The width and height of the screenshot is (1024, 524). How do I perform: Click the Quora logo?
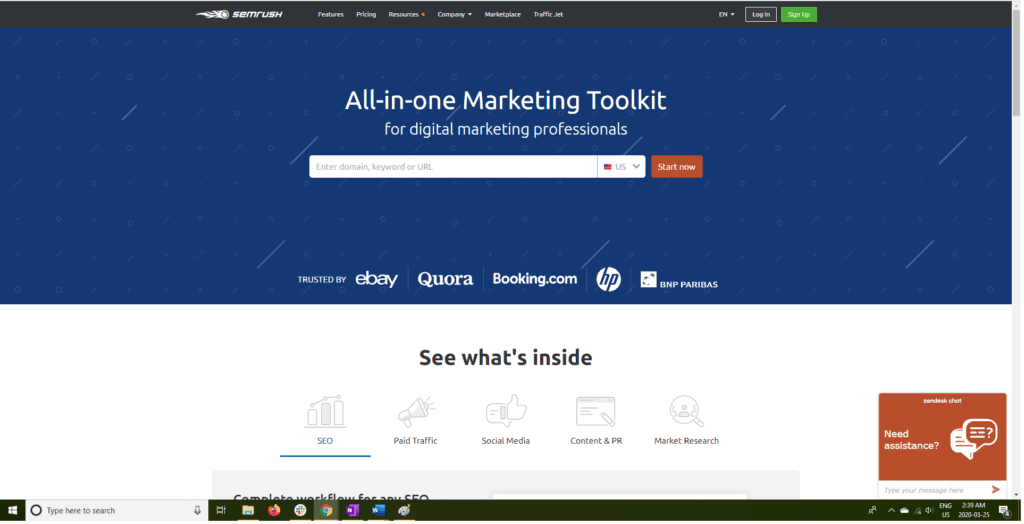(445, 280)
